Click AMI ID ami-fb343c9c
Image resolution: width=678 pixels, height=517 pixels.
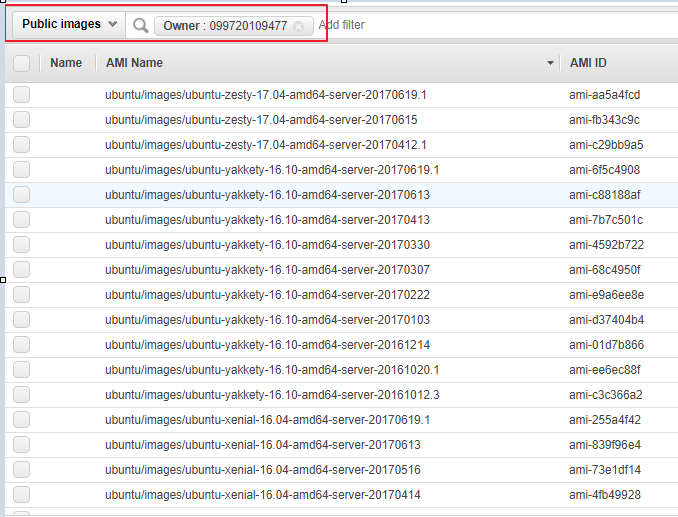coord(604,120)
